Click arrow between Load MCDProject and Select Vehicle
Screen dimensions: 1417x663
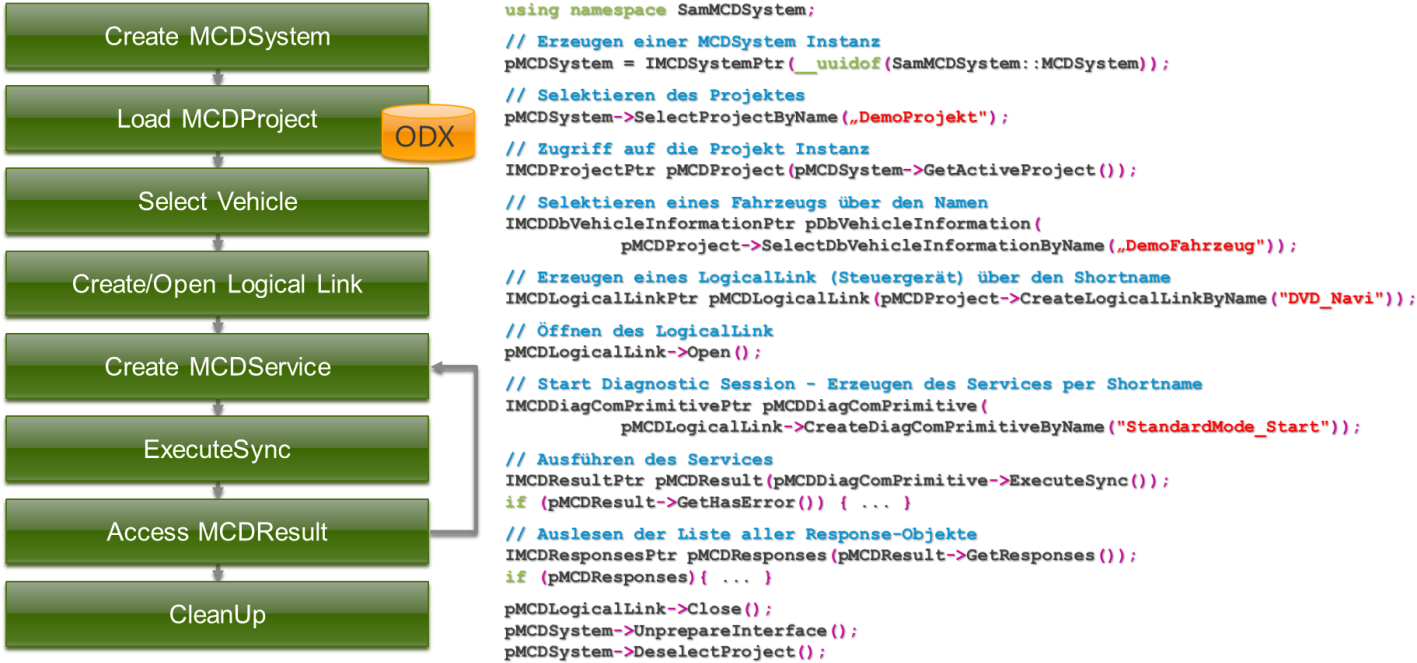(217, 161)
